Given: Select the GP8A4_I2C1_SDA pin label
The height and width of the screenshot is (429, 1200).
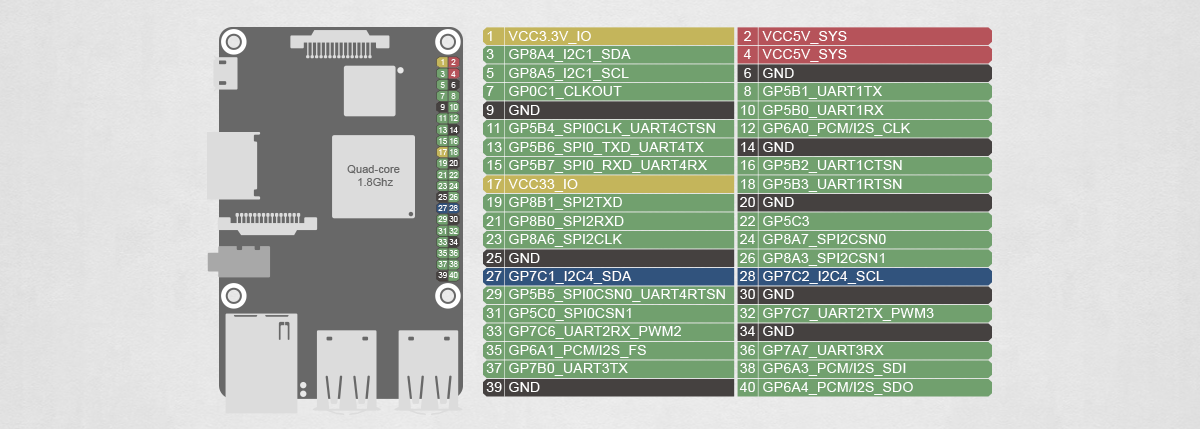Looking at the screenshot, I should (x=609, y=54).
